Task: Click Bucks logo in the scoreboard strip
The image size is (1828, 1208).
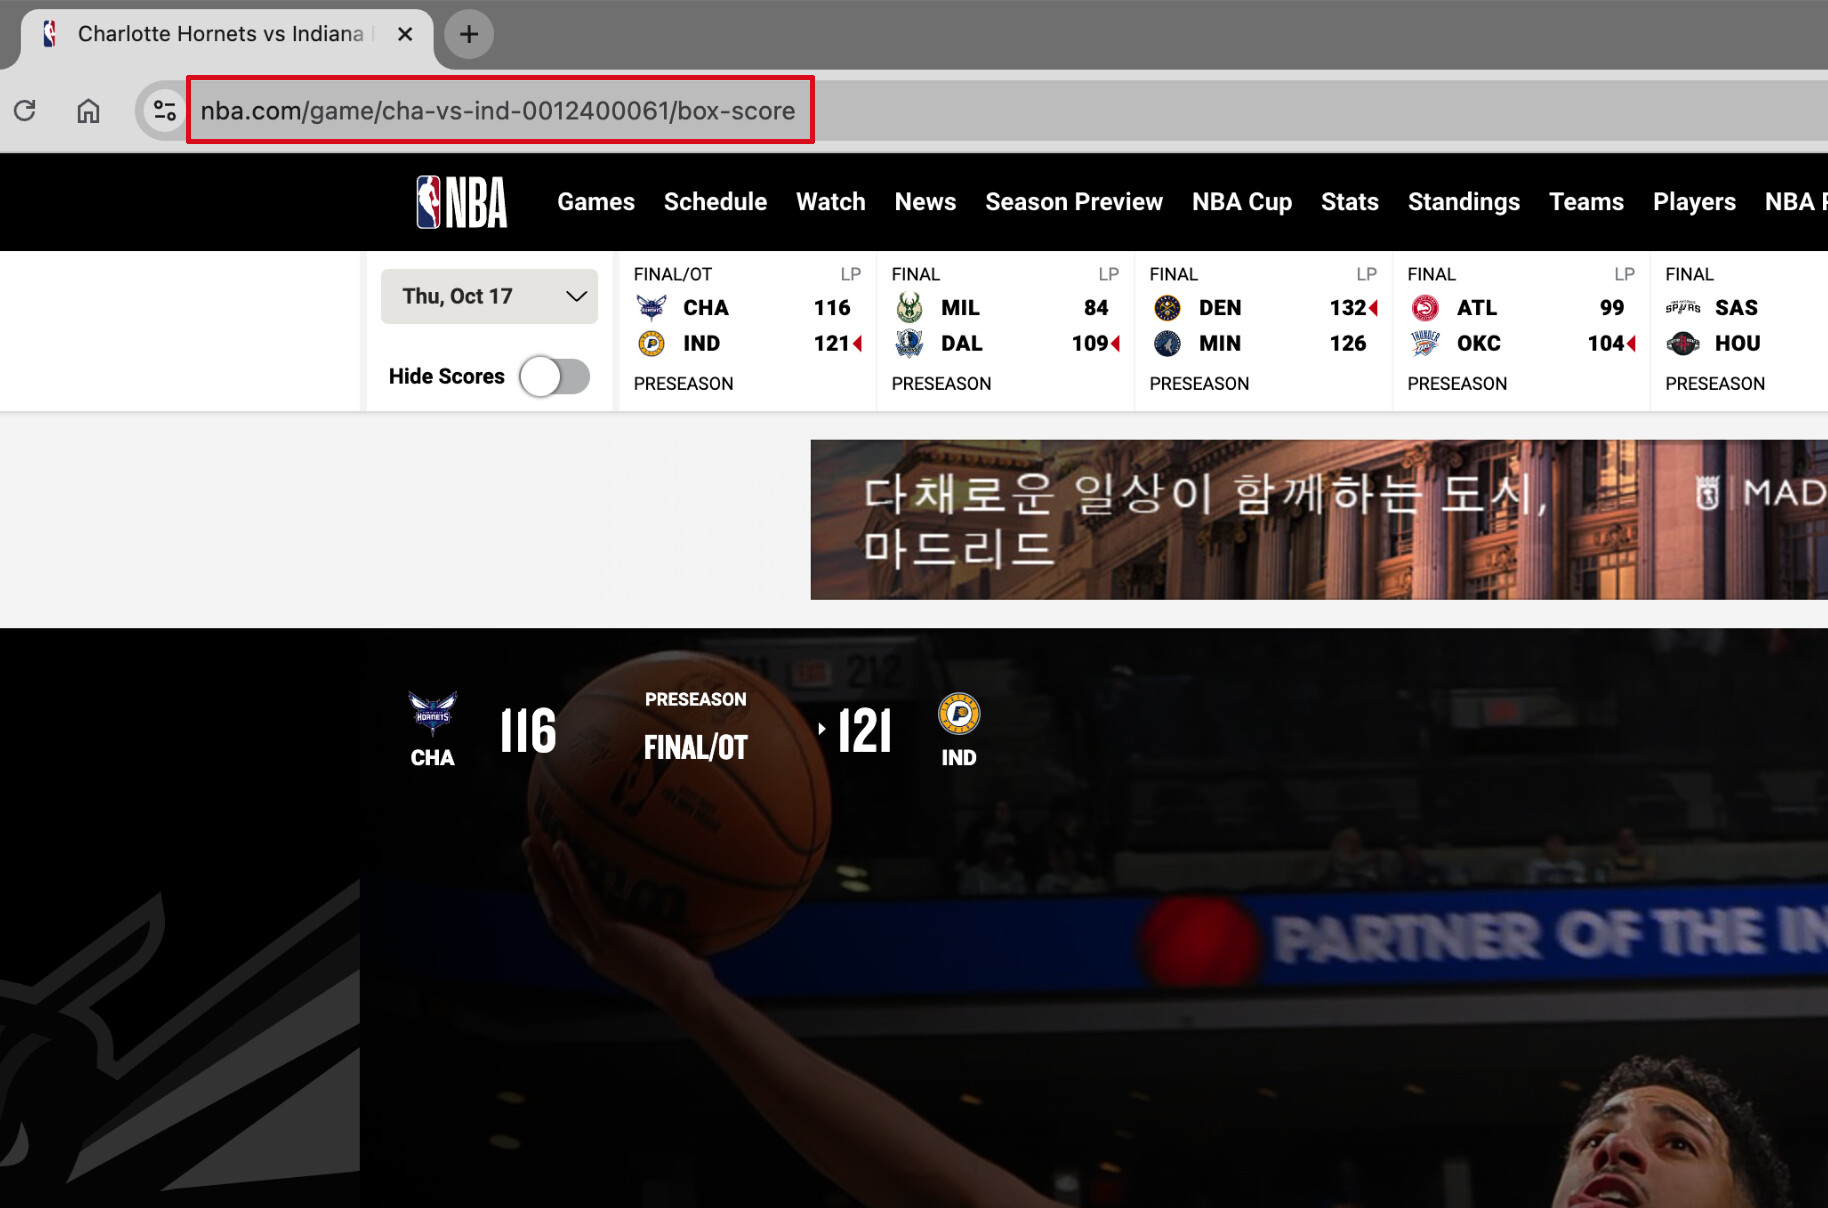Action: [909, 308]
